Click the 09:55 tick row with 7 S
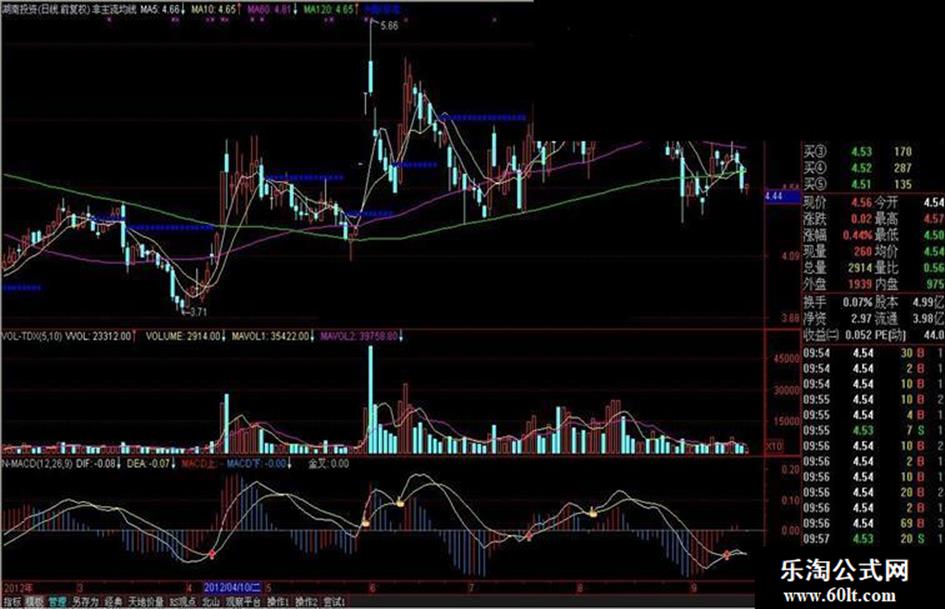The image size is (945, 609). pos(873,431)
